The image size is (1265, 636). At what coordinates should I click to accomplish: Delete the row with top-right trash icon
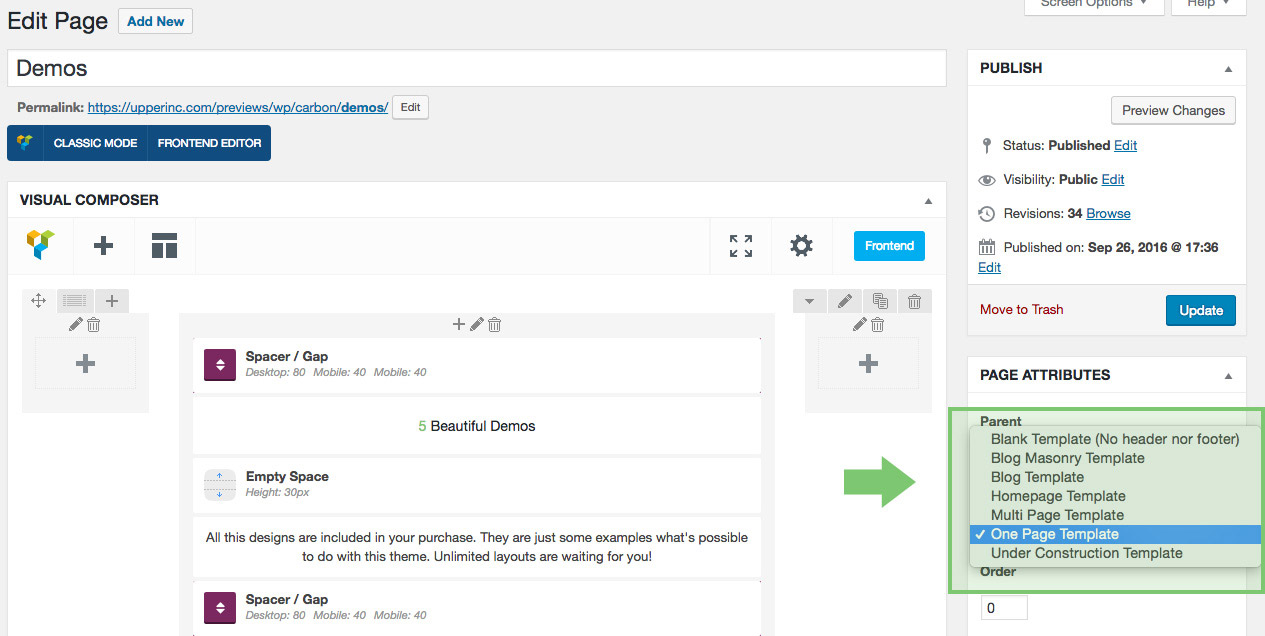pyautogui.click(x=914, y=300)
